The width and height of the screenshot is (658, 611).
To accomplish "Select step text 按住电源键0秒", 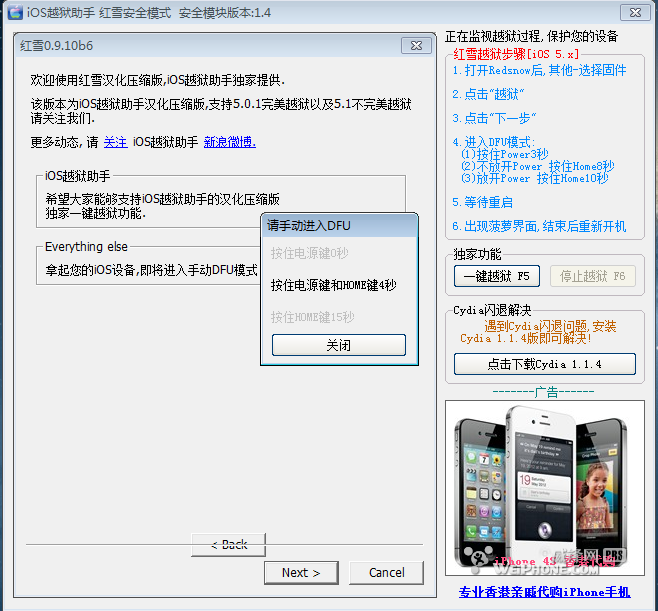I will pos(310,253).
